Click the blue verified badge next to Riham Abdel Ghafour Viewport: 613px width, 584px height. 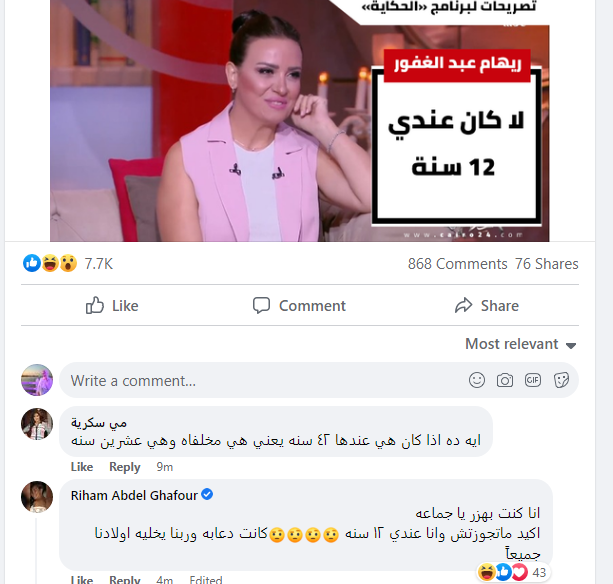click(x=207, y=494)
